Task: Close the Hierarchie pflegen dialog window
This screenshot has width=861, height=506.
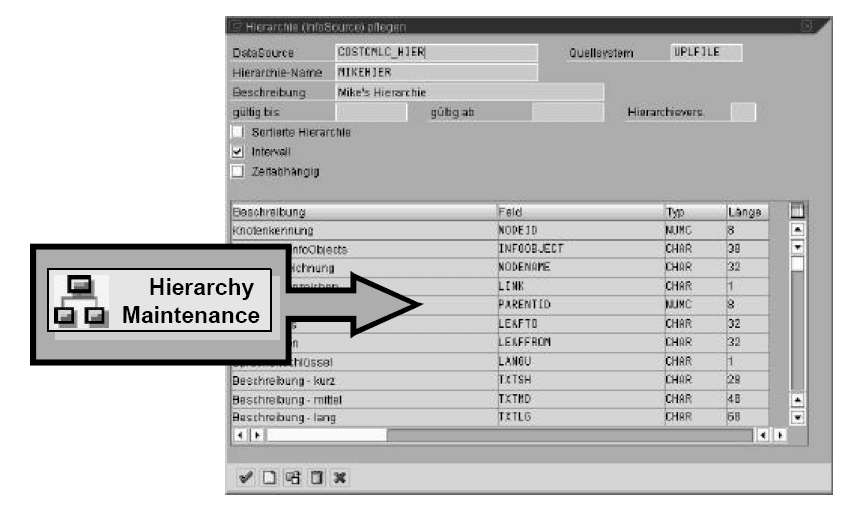Action: tap(807, 26)
